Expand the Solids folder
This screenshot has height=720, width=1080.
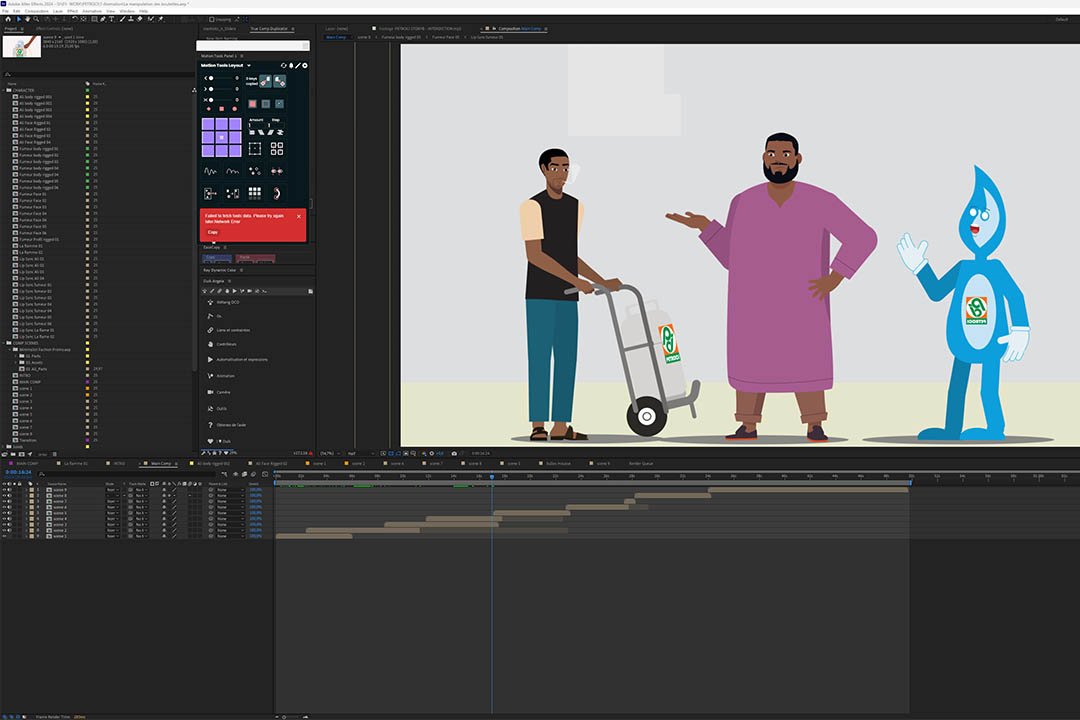click(3, 446)
